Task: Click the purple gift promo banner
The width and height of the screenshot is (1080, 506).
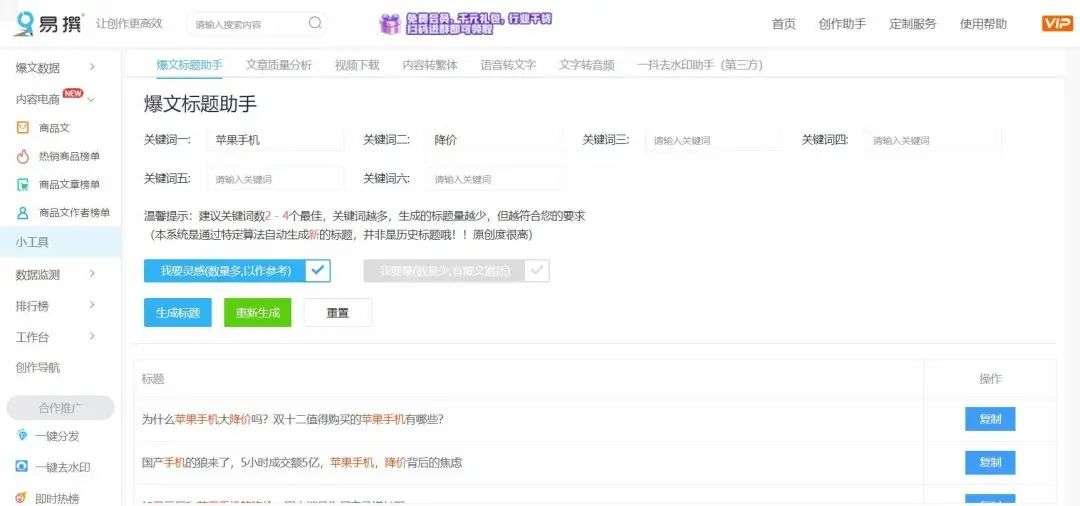Action: (466, 23)
